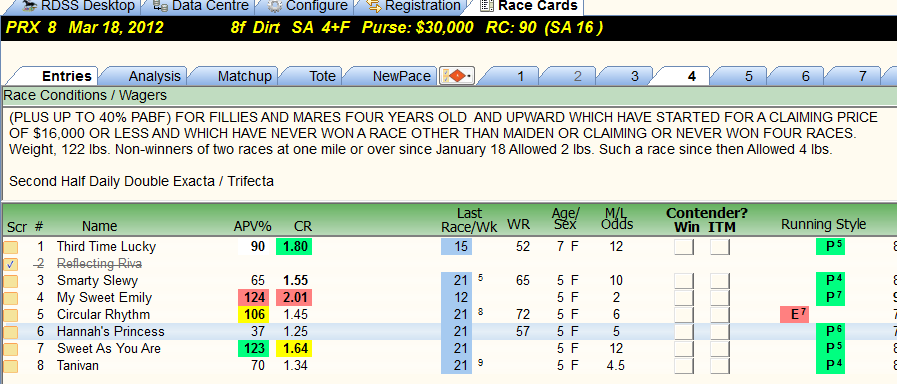Uncheck scratch box for Reflecting Riva
Image resolution: width=897 pixels, height=384 pixels.
coord(11,264)
